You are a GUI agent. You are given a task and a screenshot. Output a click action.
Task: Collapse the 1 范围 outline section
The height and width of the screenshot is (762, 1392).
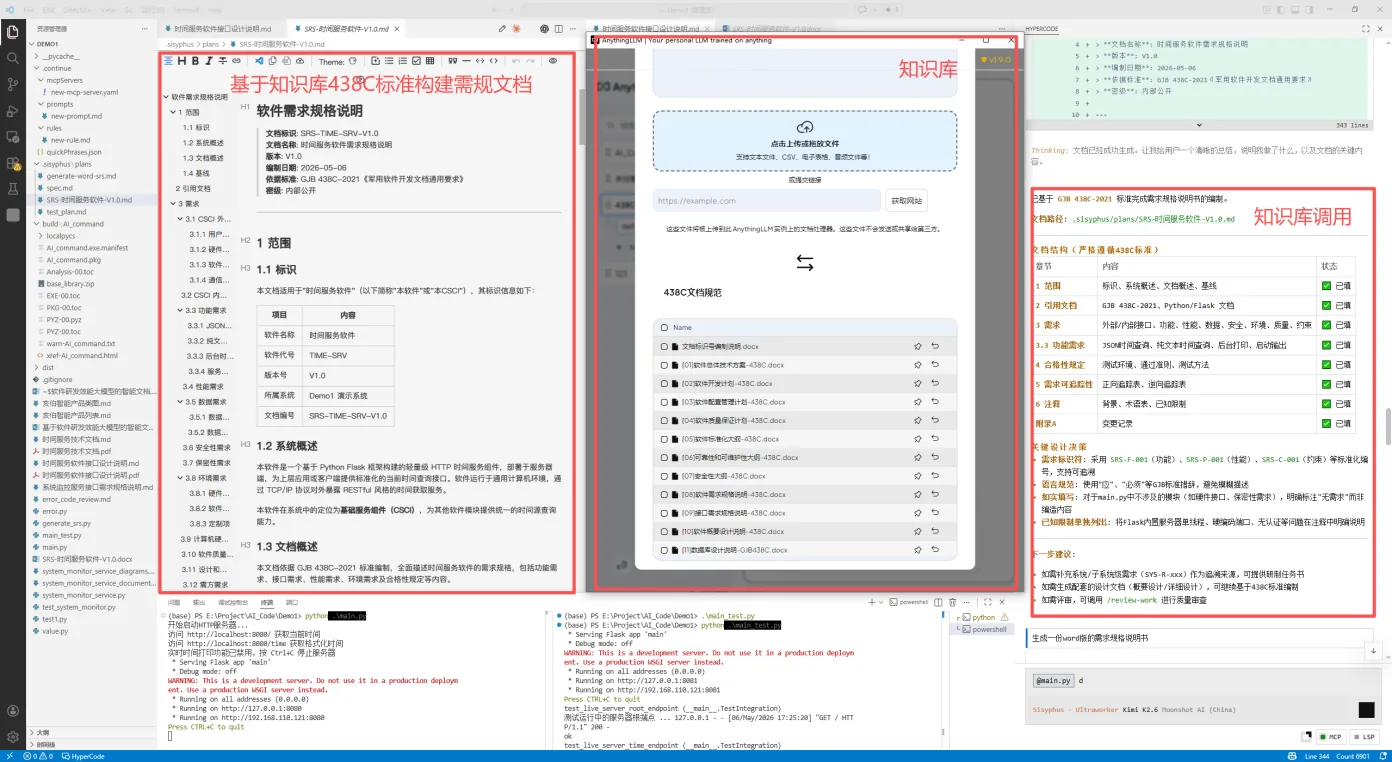173,112
